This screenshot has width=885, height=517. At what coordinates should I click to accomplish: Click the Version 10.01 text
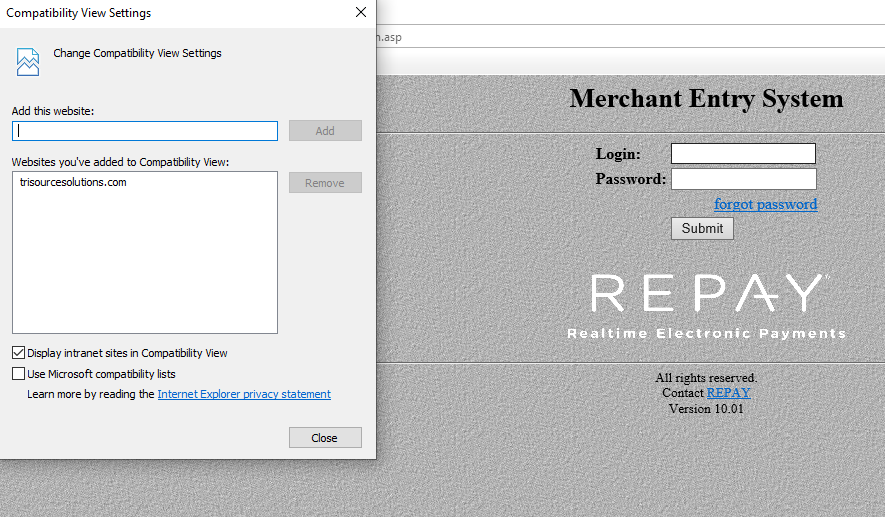[x=706, y=409]
